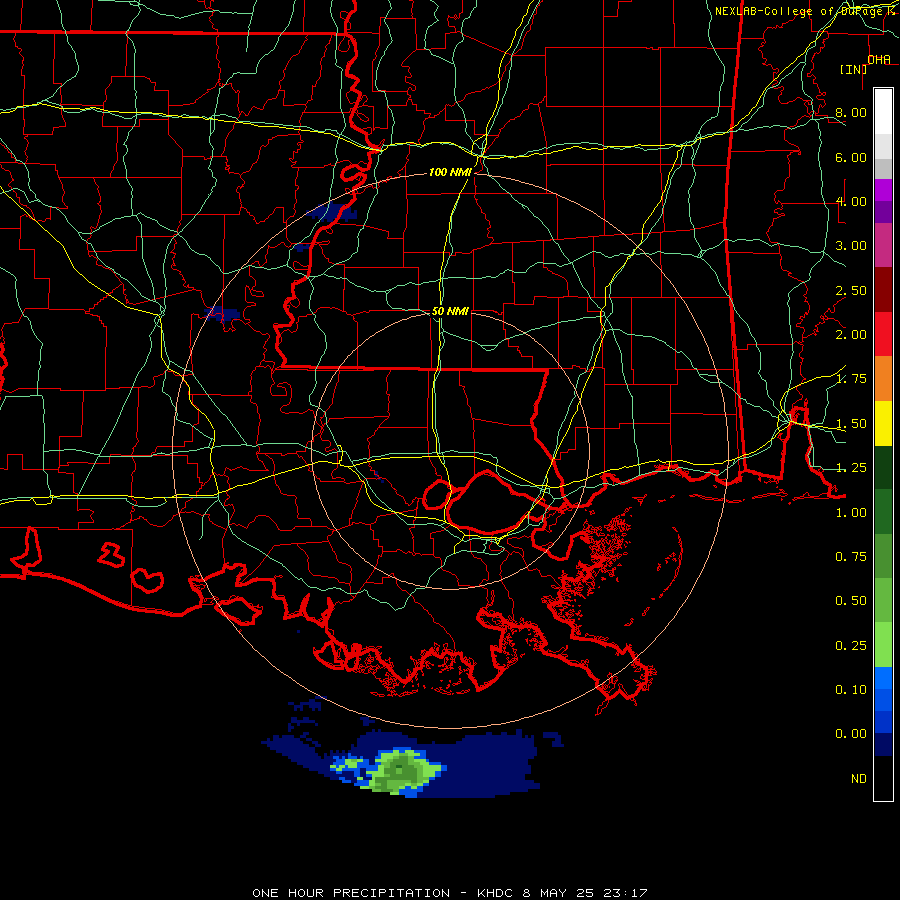Click the 2.00 scale label
Viewport: 900px width, 900px height.
851,335
